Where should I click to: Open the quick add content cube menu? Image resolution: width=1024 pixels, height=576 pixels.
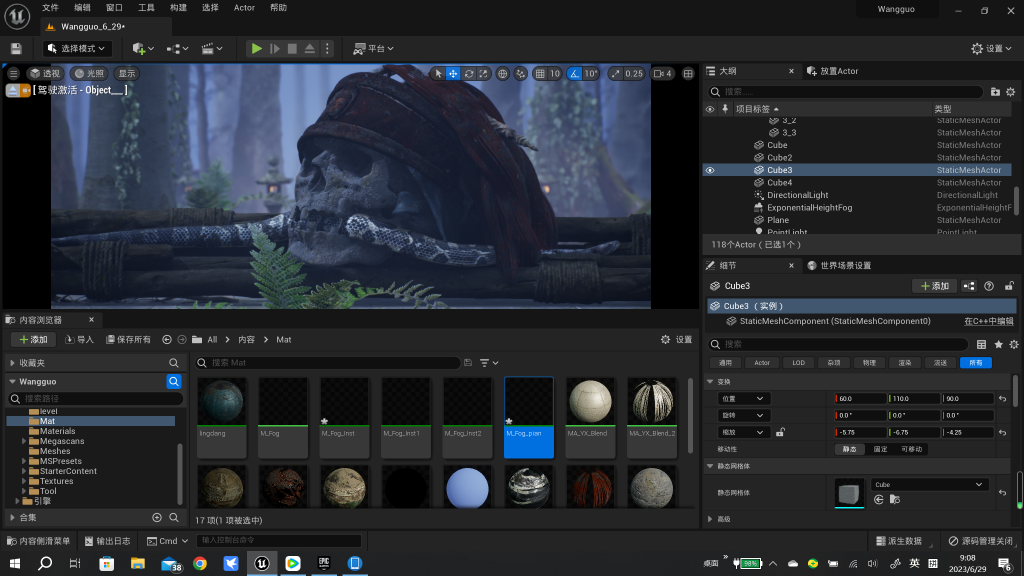click(142, 48)
